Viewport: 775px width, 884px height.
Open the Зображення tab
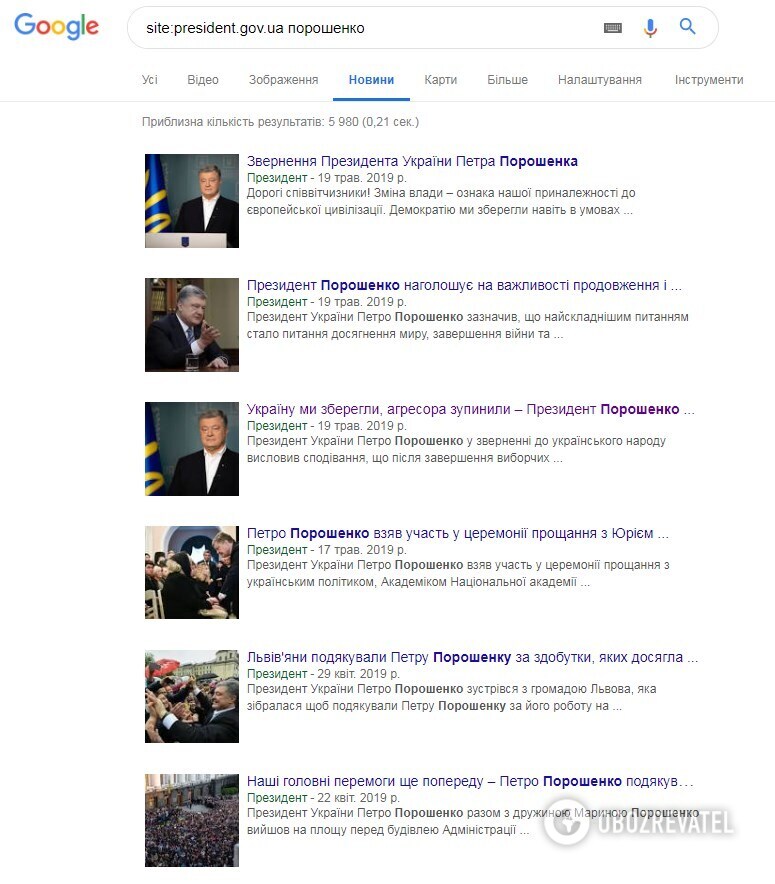[x=284, y=80]
